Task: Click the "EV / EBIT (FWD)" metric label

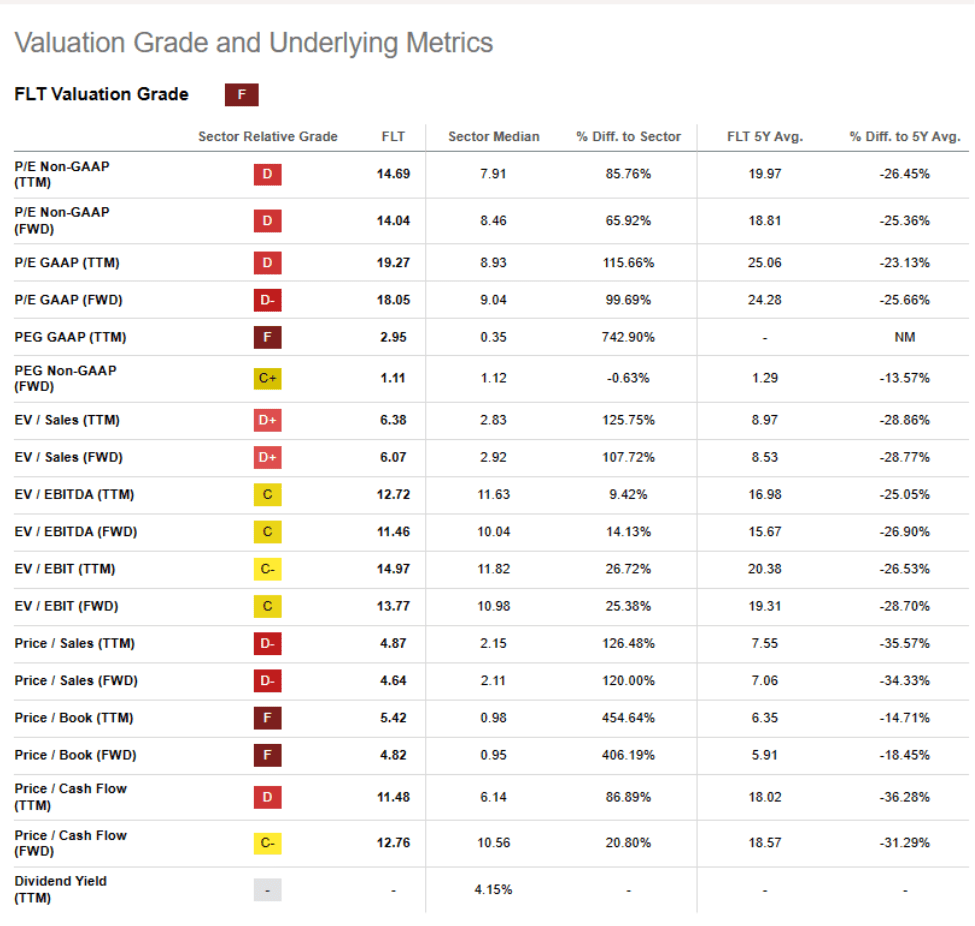Action: pyautogui.click(x=66, y=606)
